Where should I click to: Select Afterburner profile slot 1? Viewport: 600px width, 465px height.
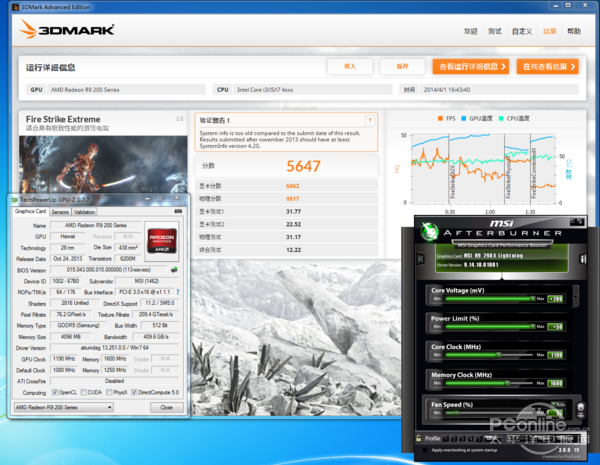[446, 439]
